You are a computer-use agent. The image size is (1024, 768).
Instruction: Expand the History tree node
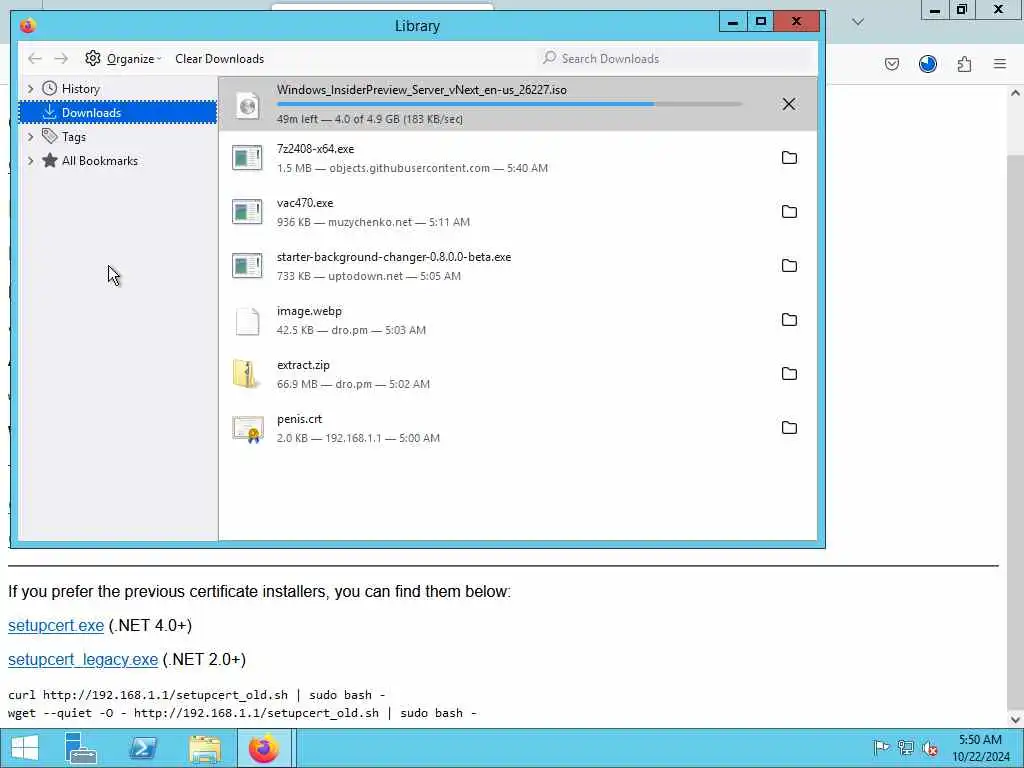30,88
